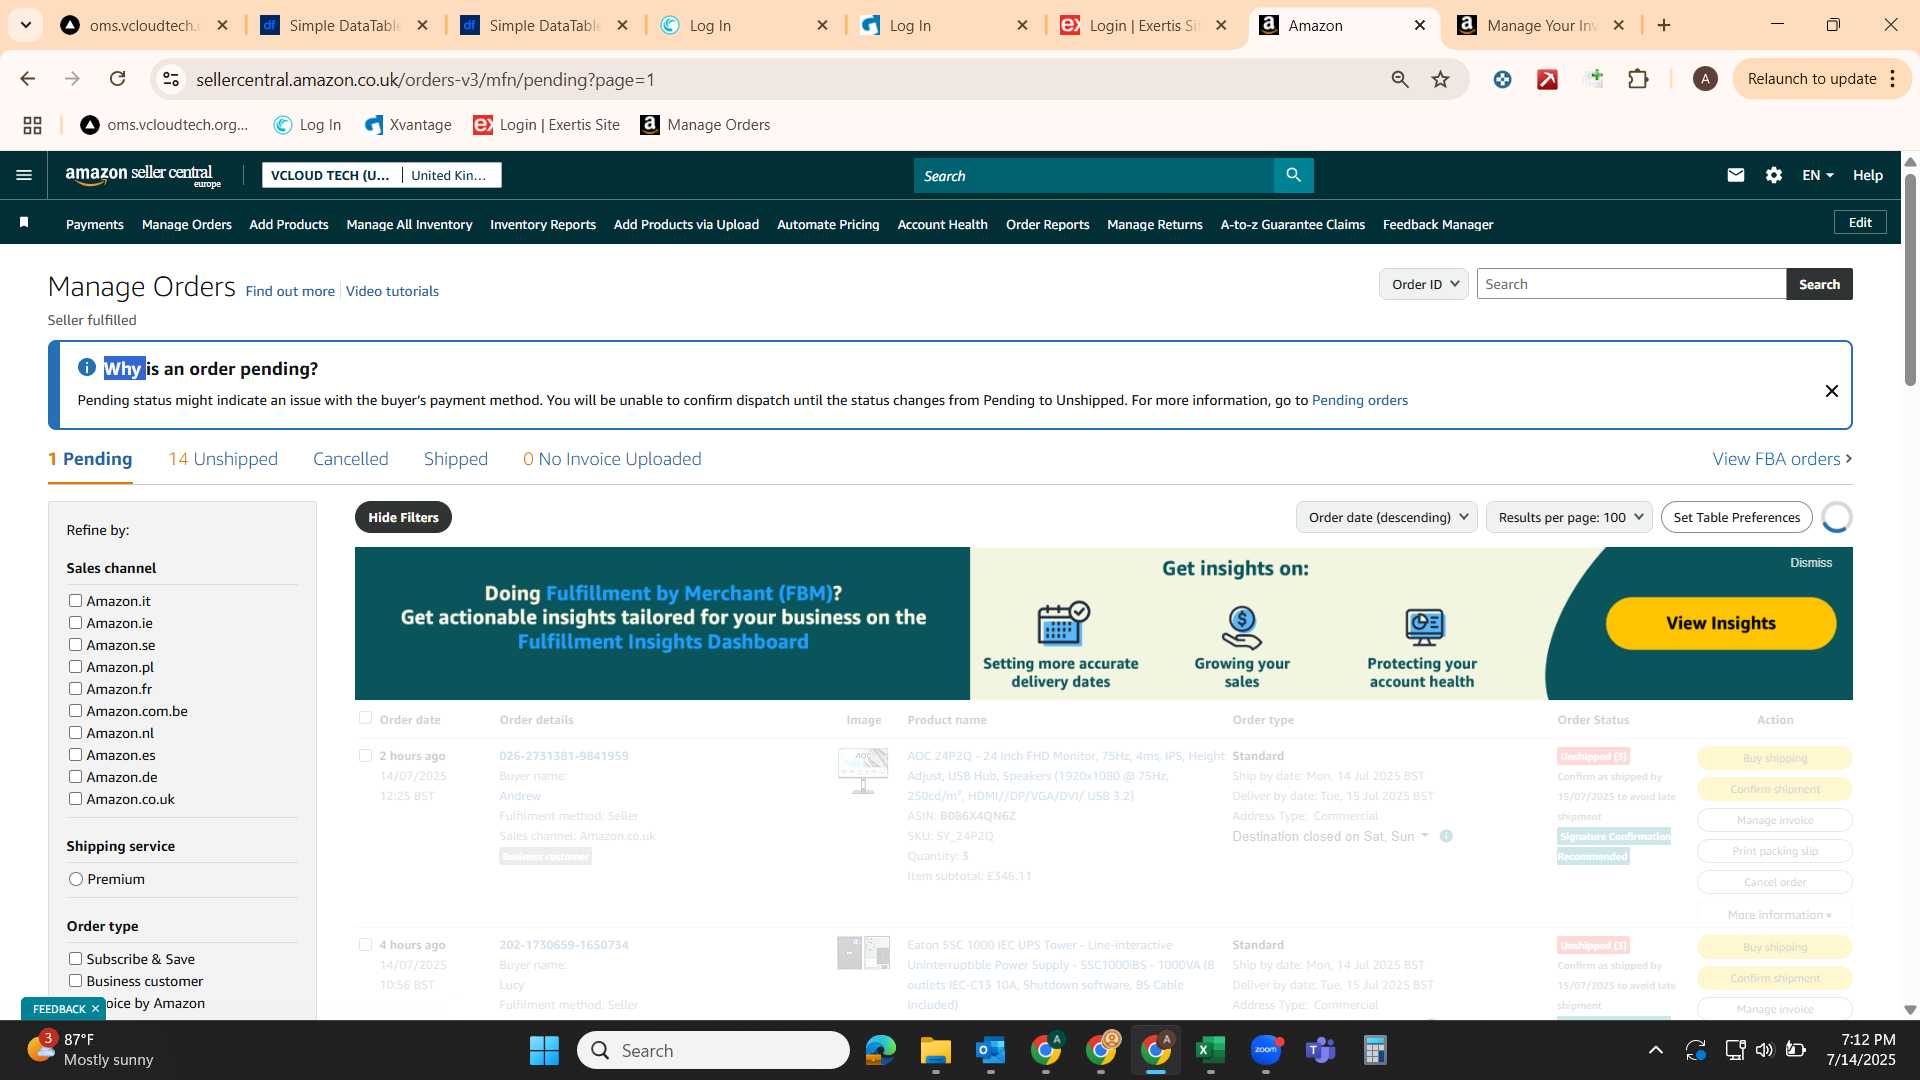
Task: Click Set Table Preferences button
Action: click(x=1736, y=517)
